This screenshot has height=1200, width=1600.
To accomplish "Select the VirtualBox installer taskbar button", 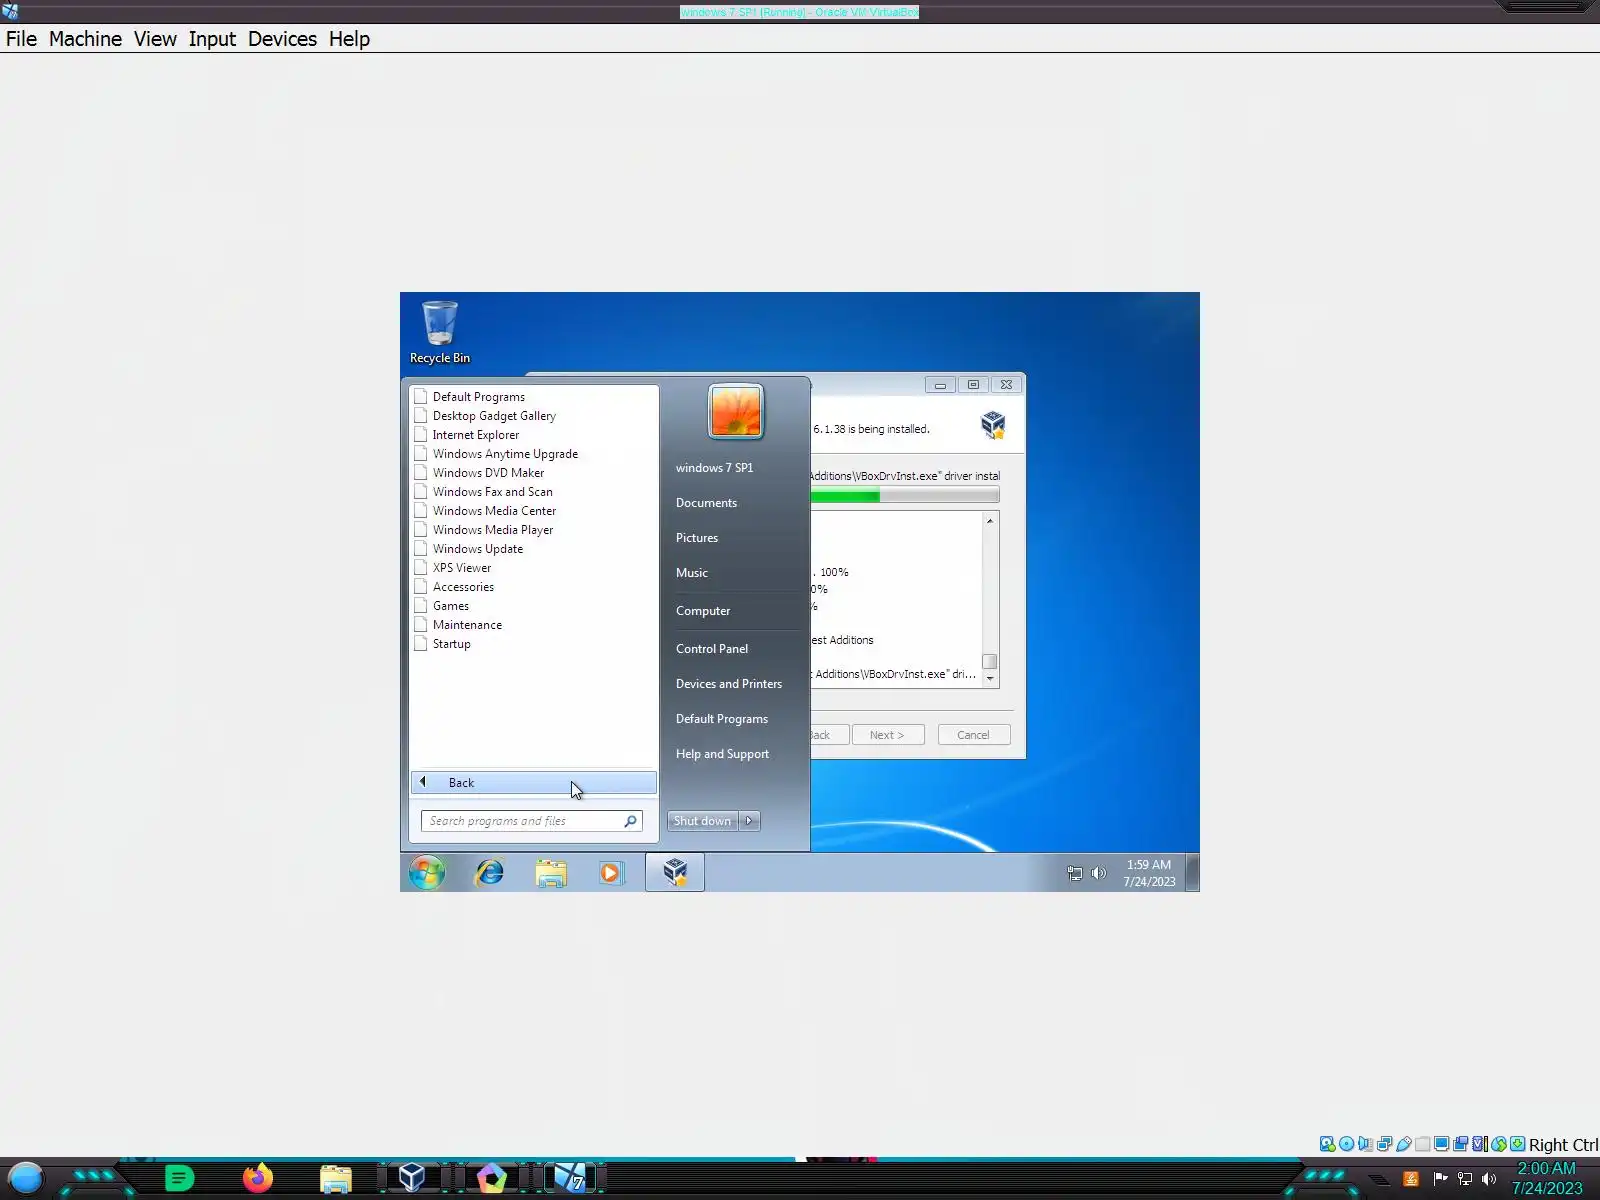I will (675, 873).
